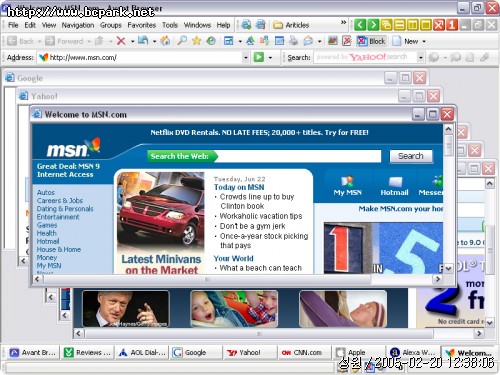500x375 pixels.
Task: Open the Search magnifier icon in toolbar
Action: pos(182,41)
